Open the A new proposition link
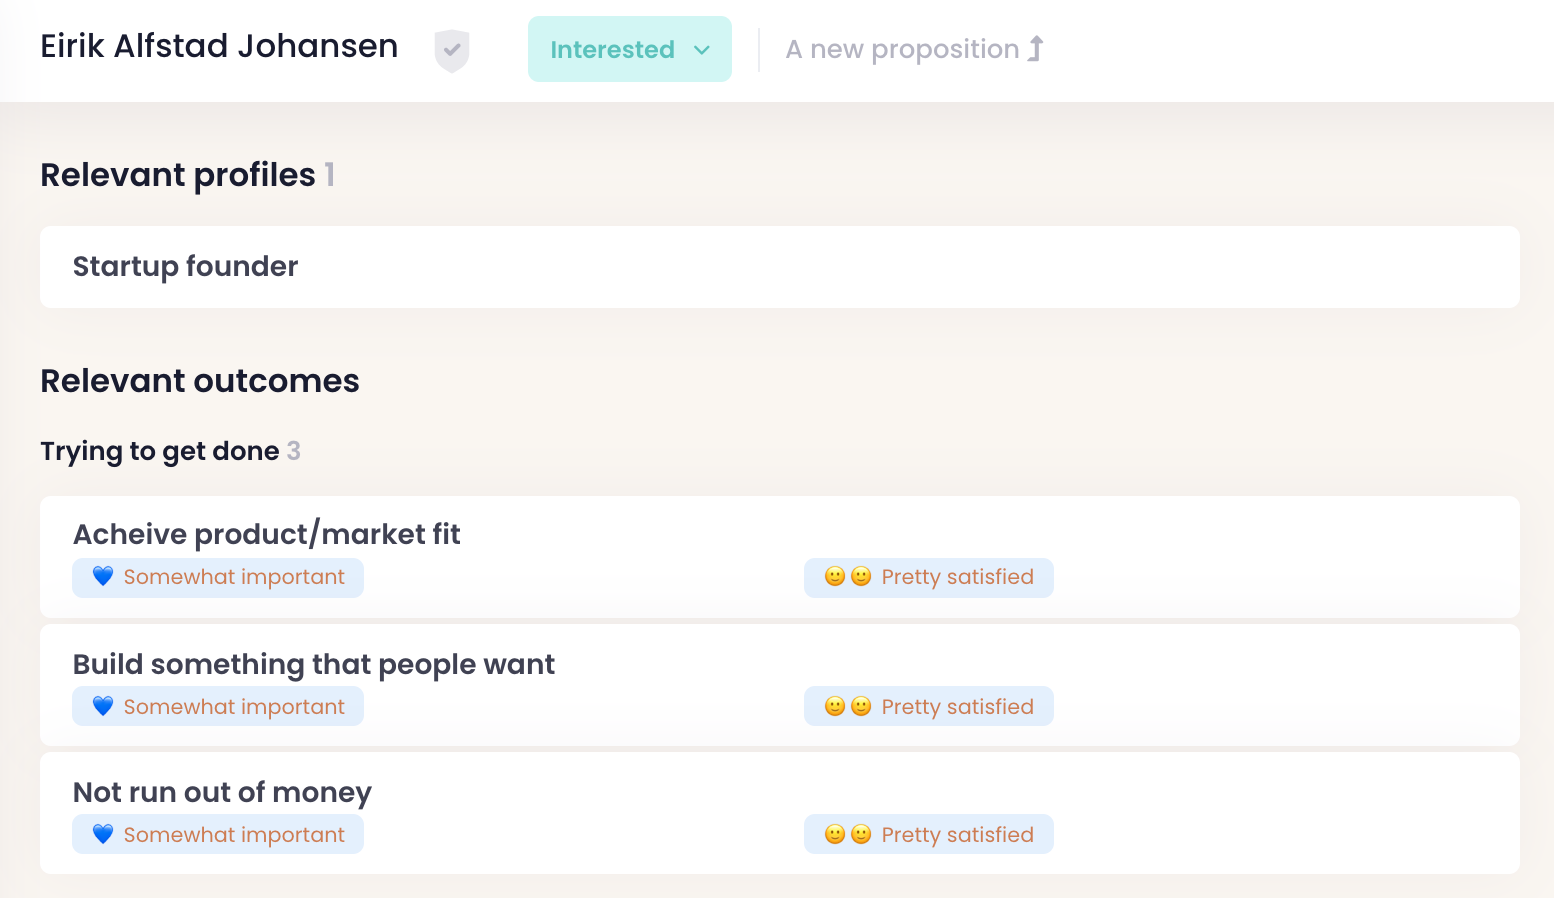The image size is (1554, 898). 902,49
